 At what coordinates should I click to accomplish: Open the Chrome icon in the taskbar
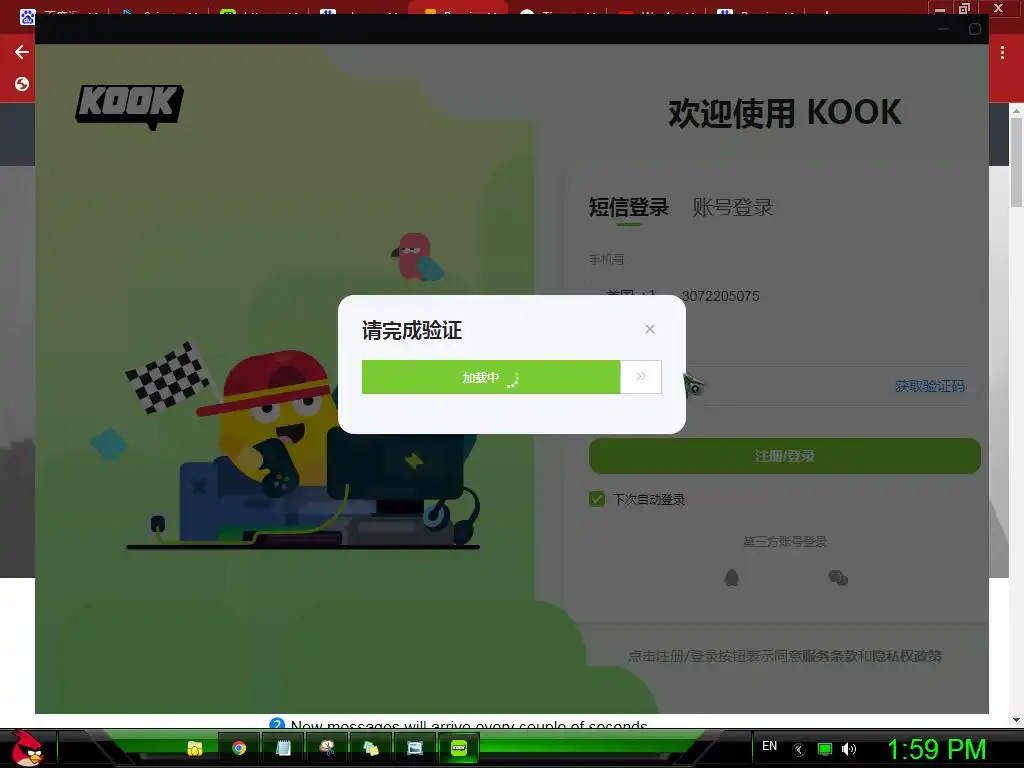239,748
